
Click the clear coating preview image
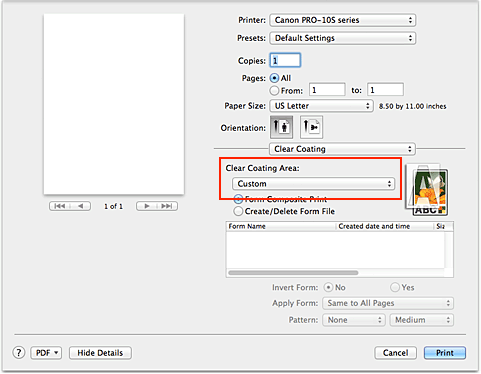point(427,190)
